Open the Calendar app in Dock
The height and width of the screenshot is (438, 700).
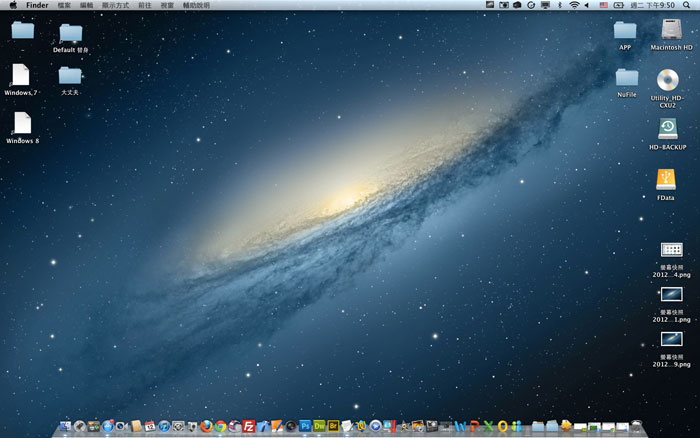click(150, 426)
